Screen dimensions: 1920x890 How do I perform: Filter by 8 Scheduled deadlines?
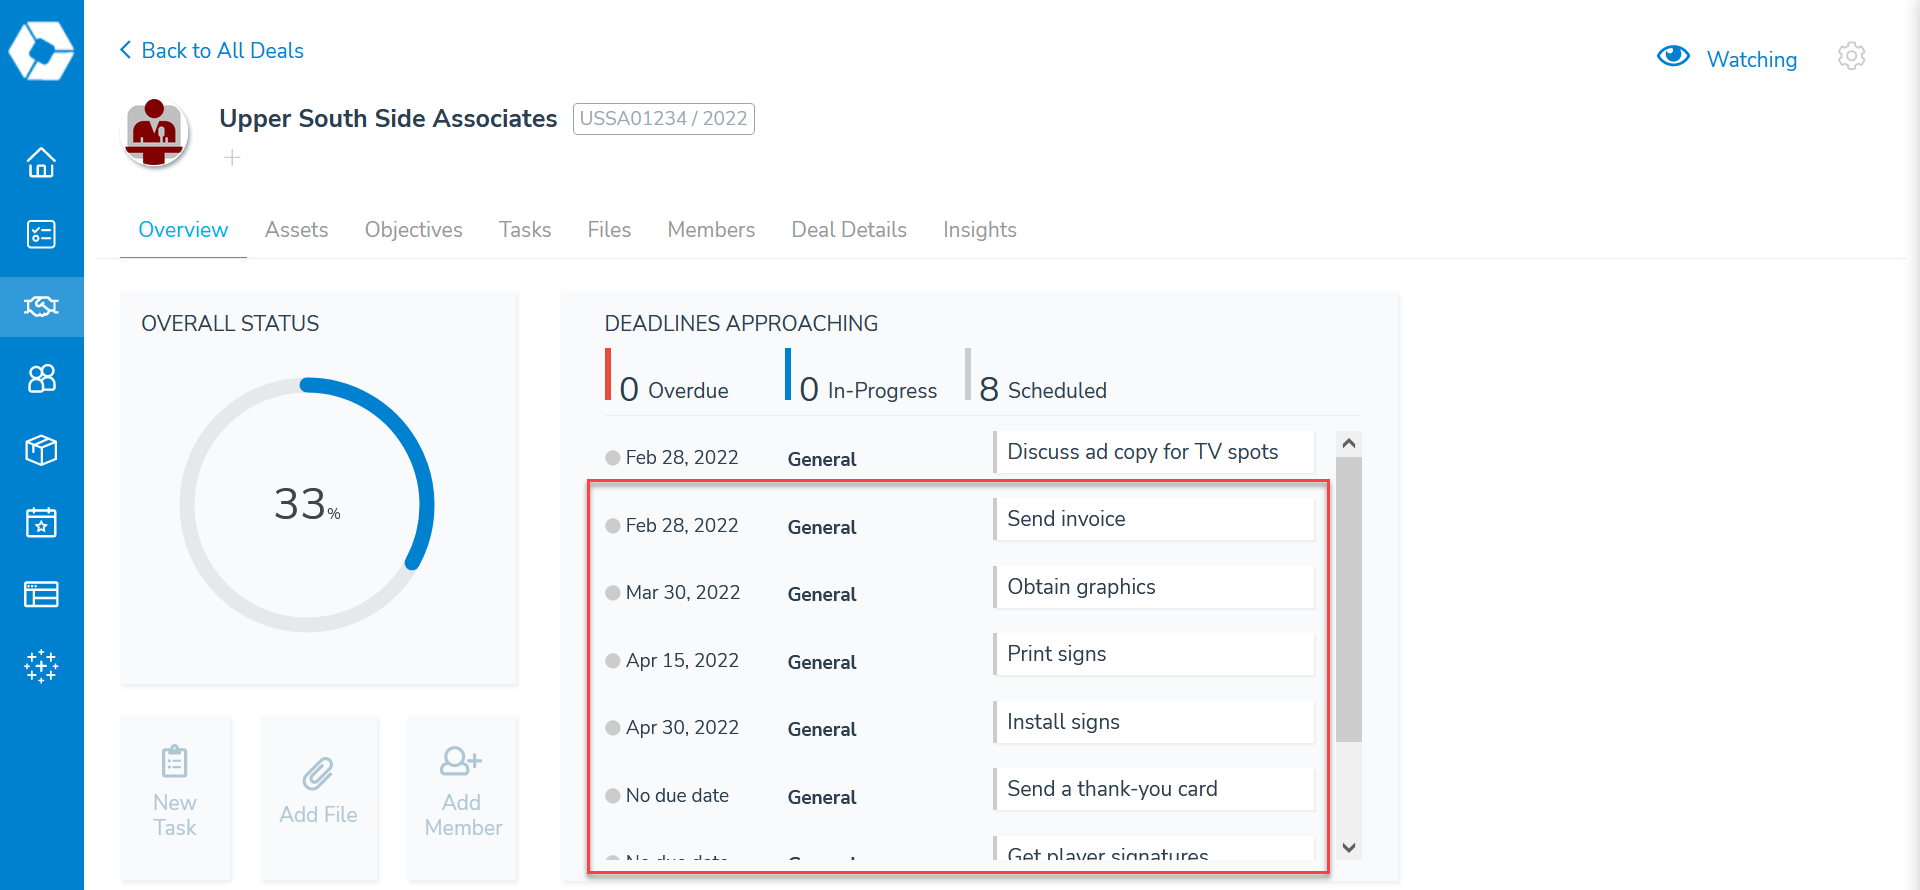point(1036,376)
